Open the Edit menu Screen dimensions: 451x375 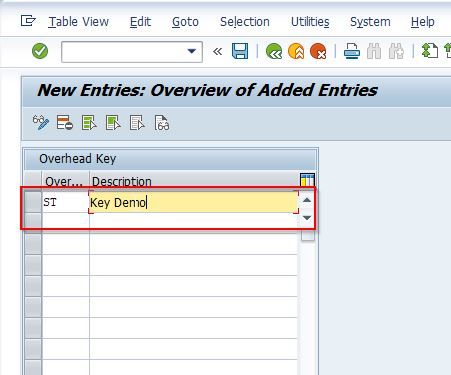tap(140, 22)
